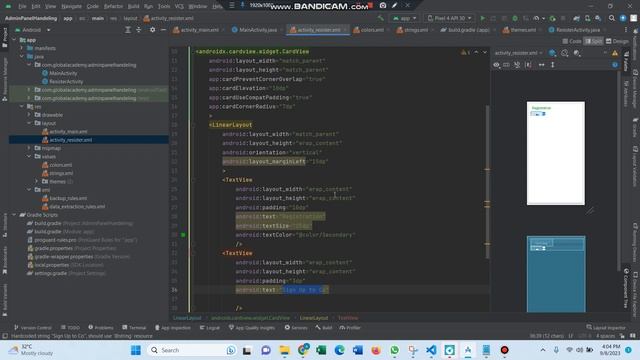
Task: Click the editor inspection warning indicator
Action: click(x=465, y=52)
